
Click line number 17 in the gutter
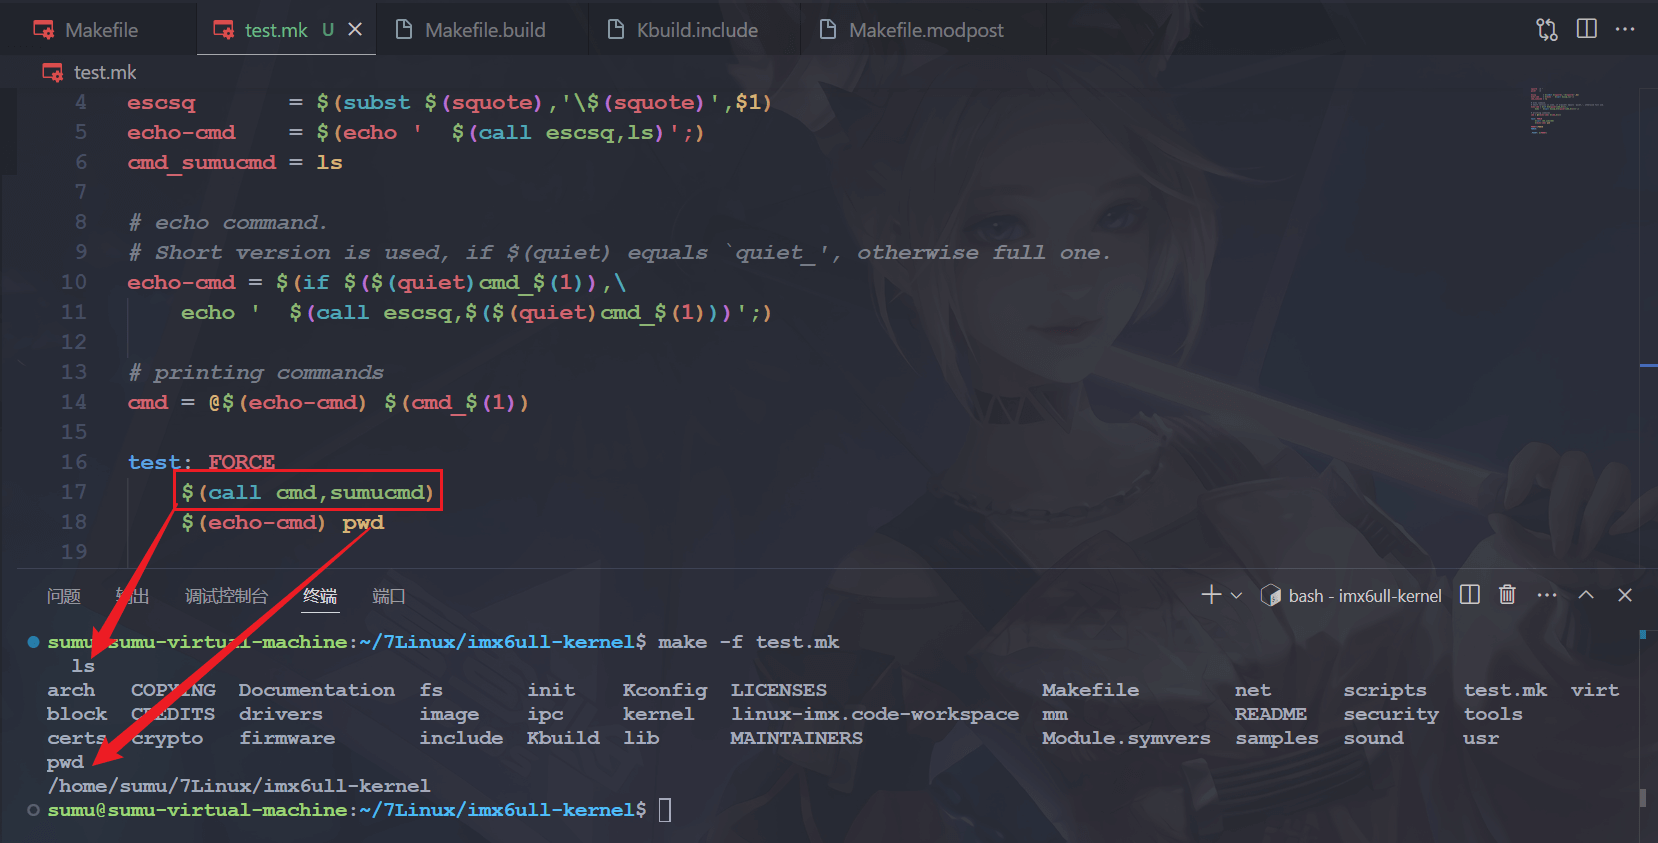coord(74,492)
